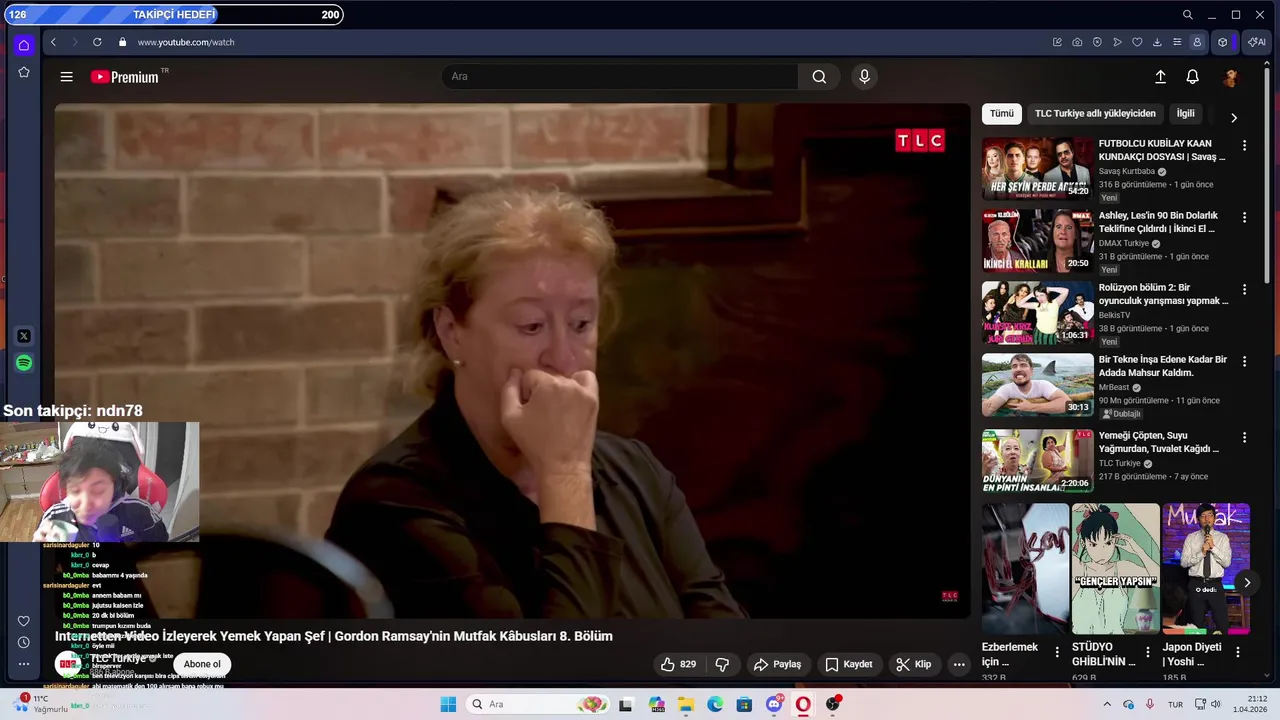The image size is (1280, 720).
Task: Open Opera sidebar bookmarks star
Action: click(24, 73)
